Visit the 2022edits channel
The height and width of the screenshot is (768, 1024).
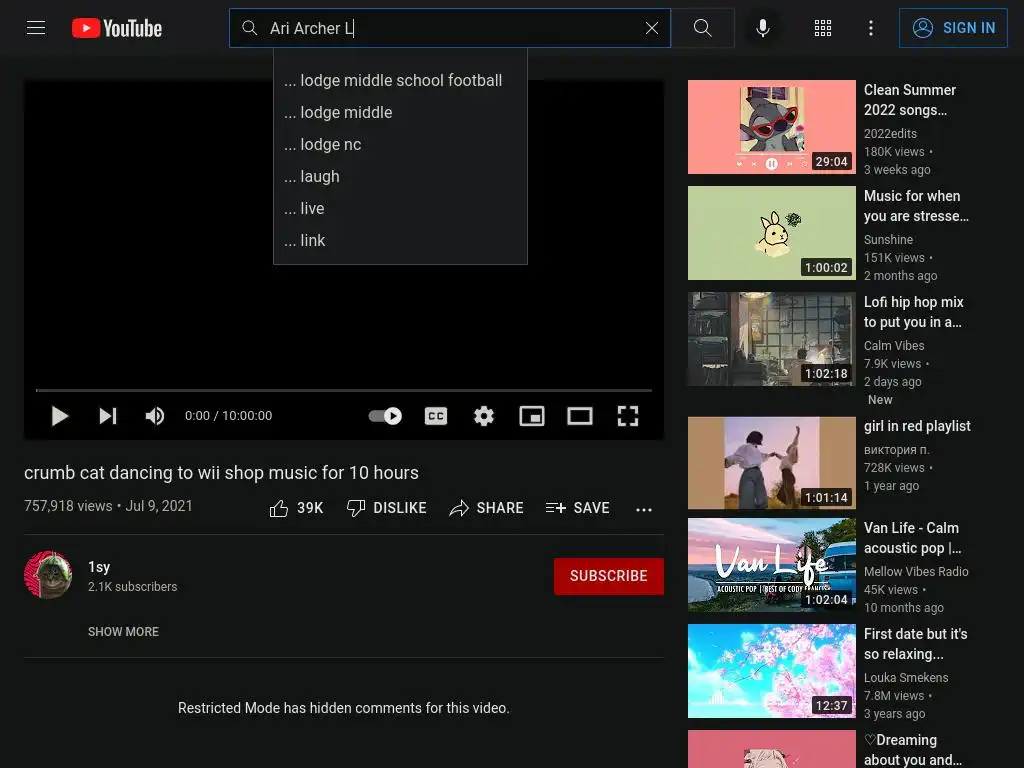point(890,133)
